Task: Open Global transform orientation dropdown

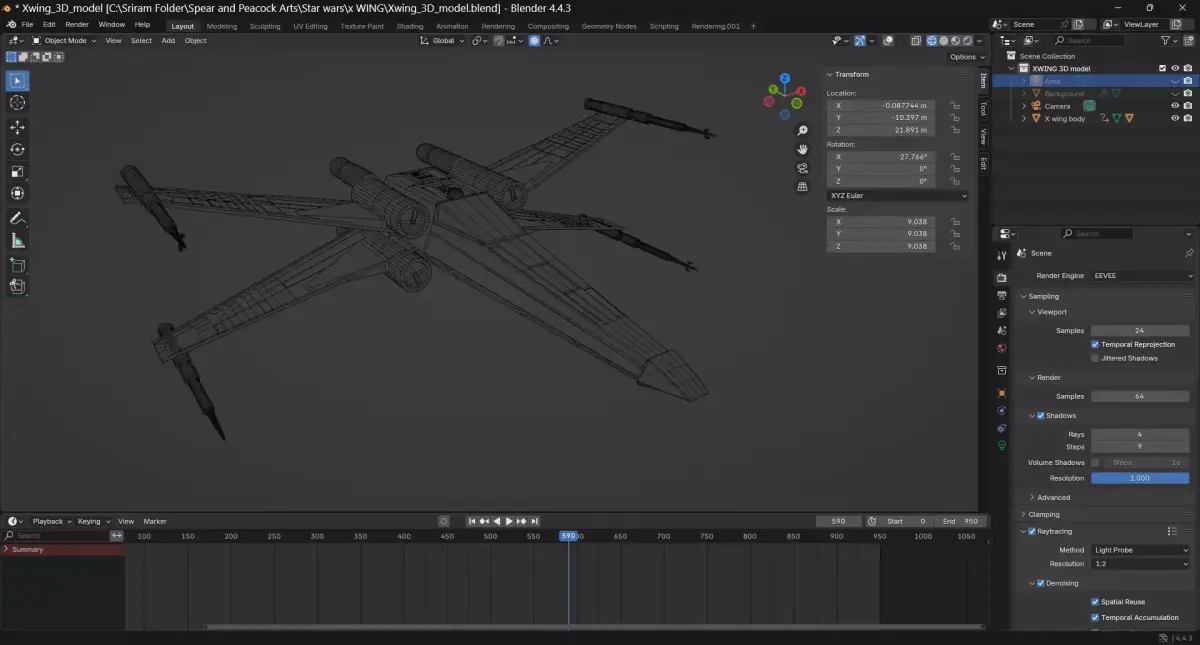Action: point(441,41)
